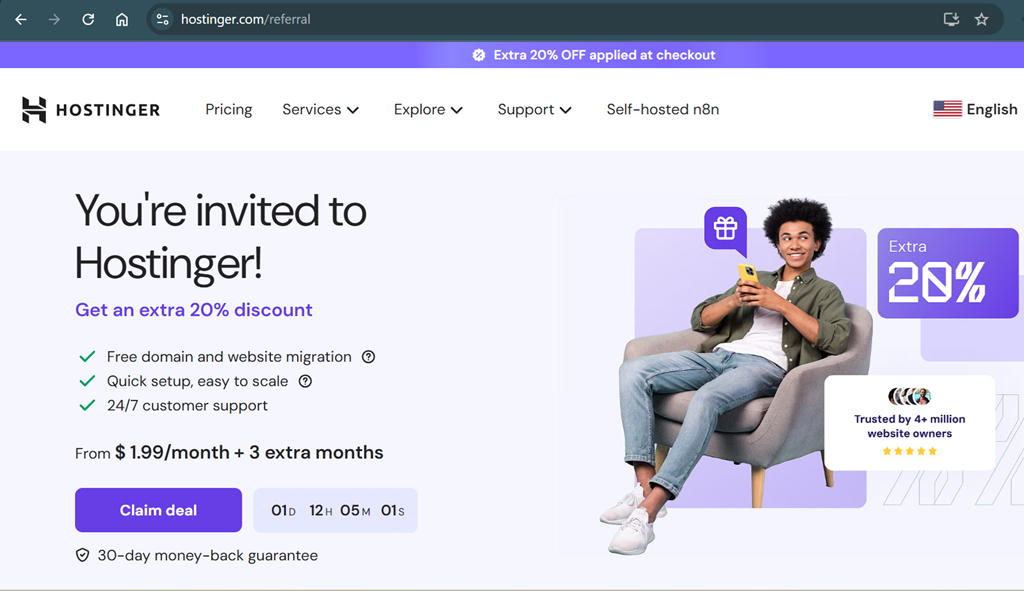The height and width of the screenshot is (591, 1024).
Task: Expand the Support dropdown menu
Action: 534,110
